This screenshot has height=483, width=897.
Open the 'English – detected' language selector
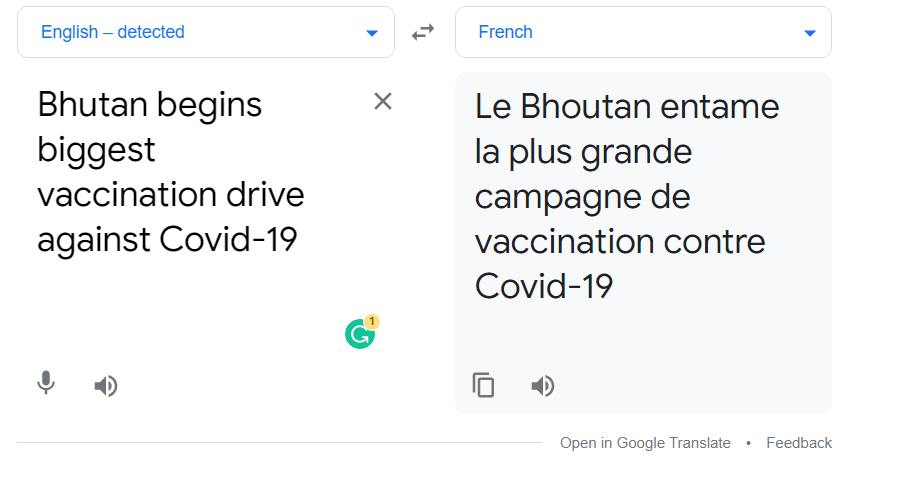coord(206,32)
